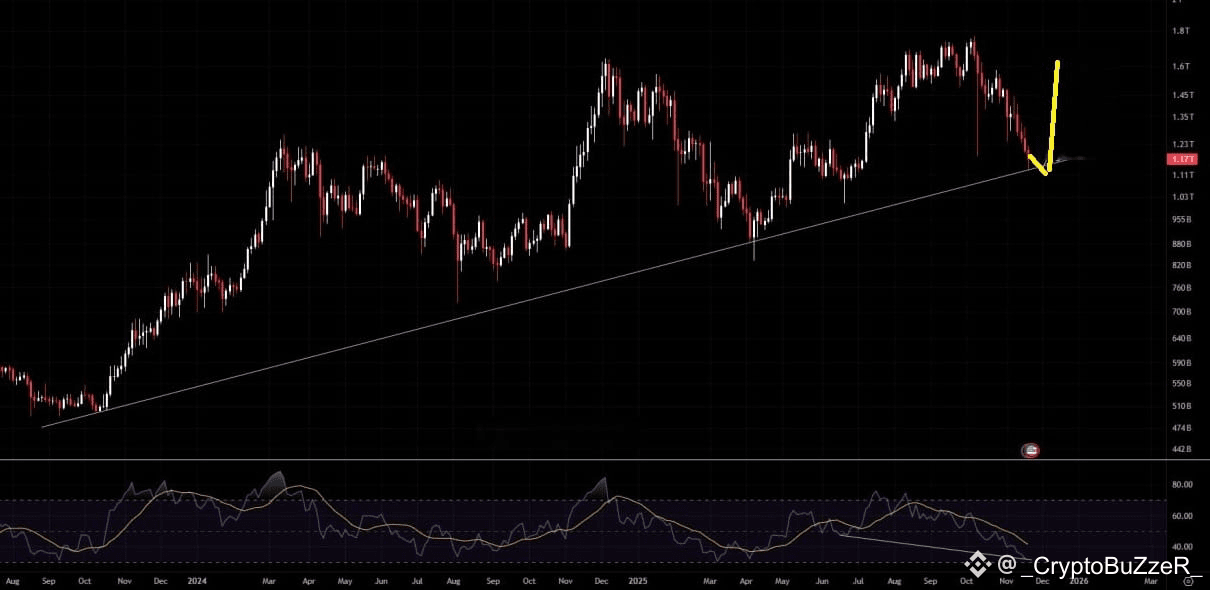The height and width of the screenshot is (590, 1210).
Task: Click the 880B price axis label
Action: pos(1182,244)
